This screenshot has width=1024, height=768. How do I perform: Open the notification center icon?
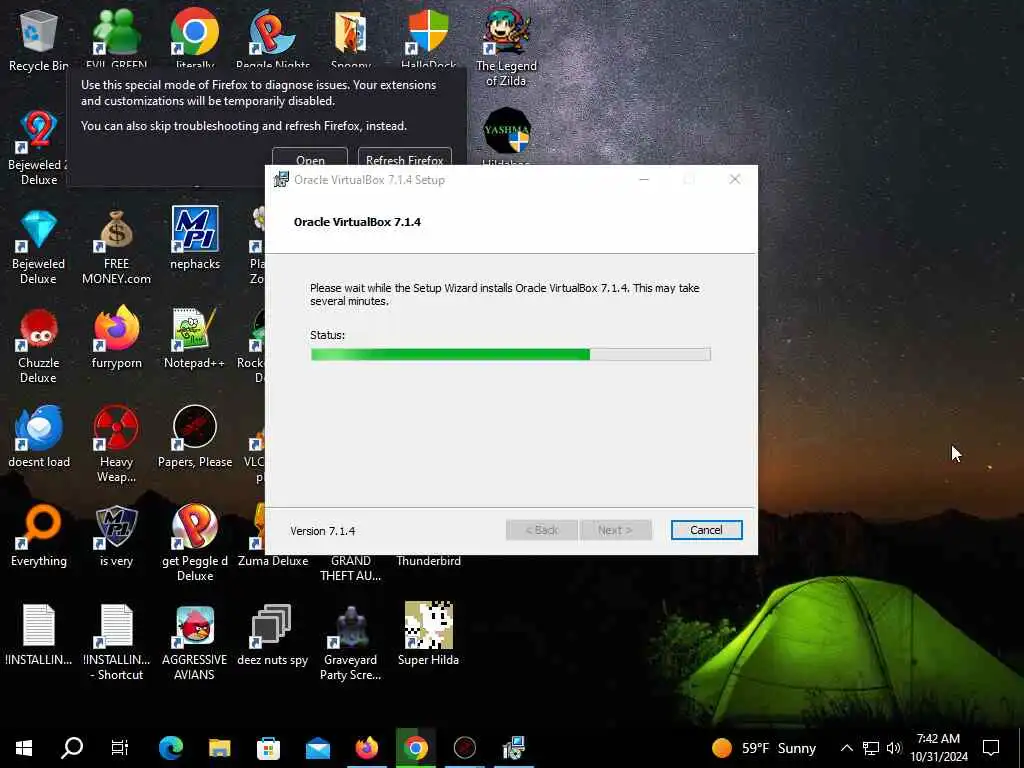(x=991, y=748)
